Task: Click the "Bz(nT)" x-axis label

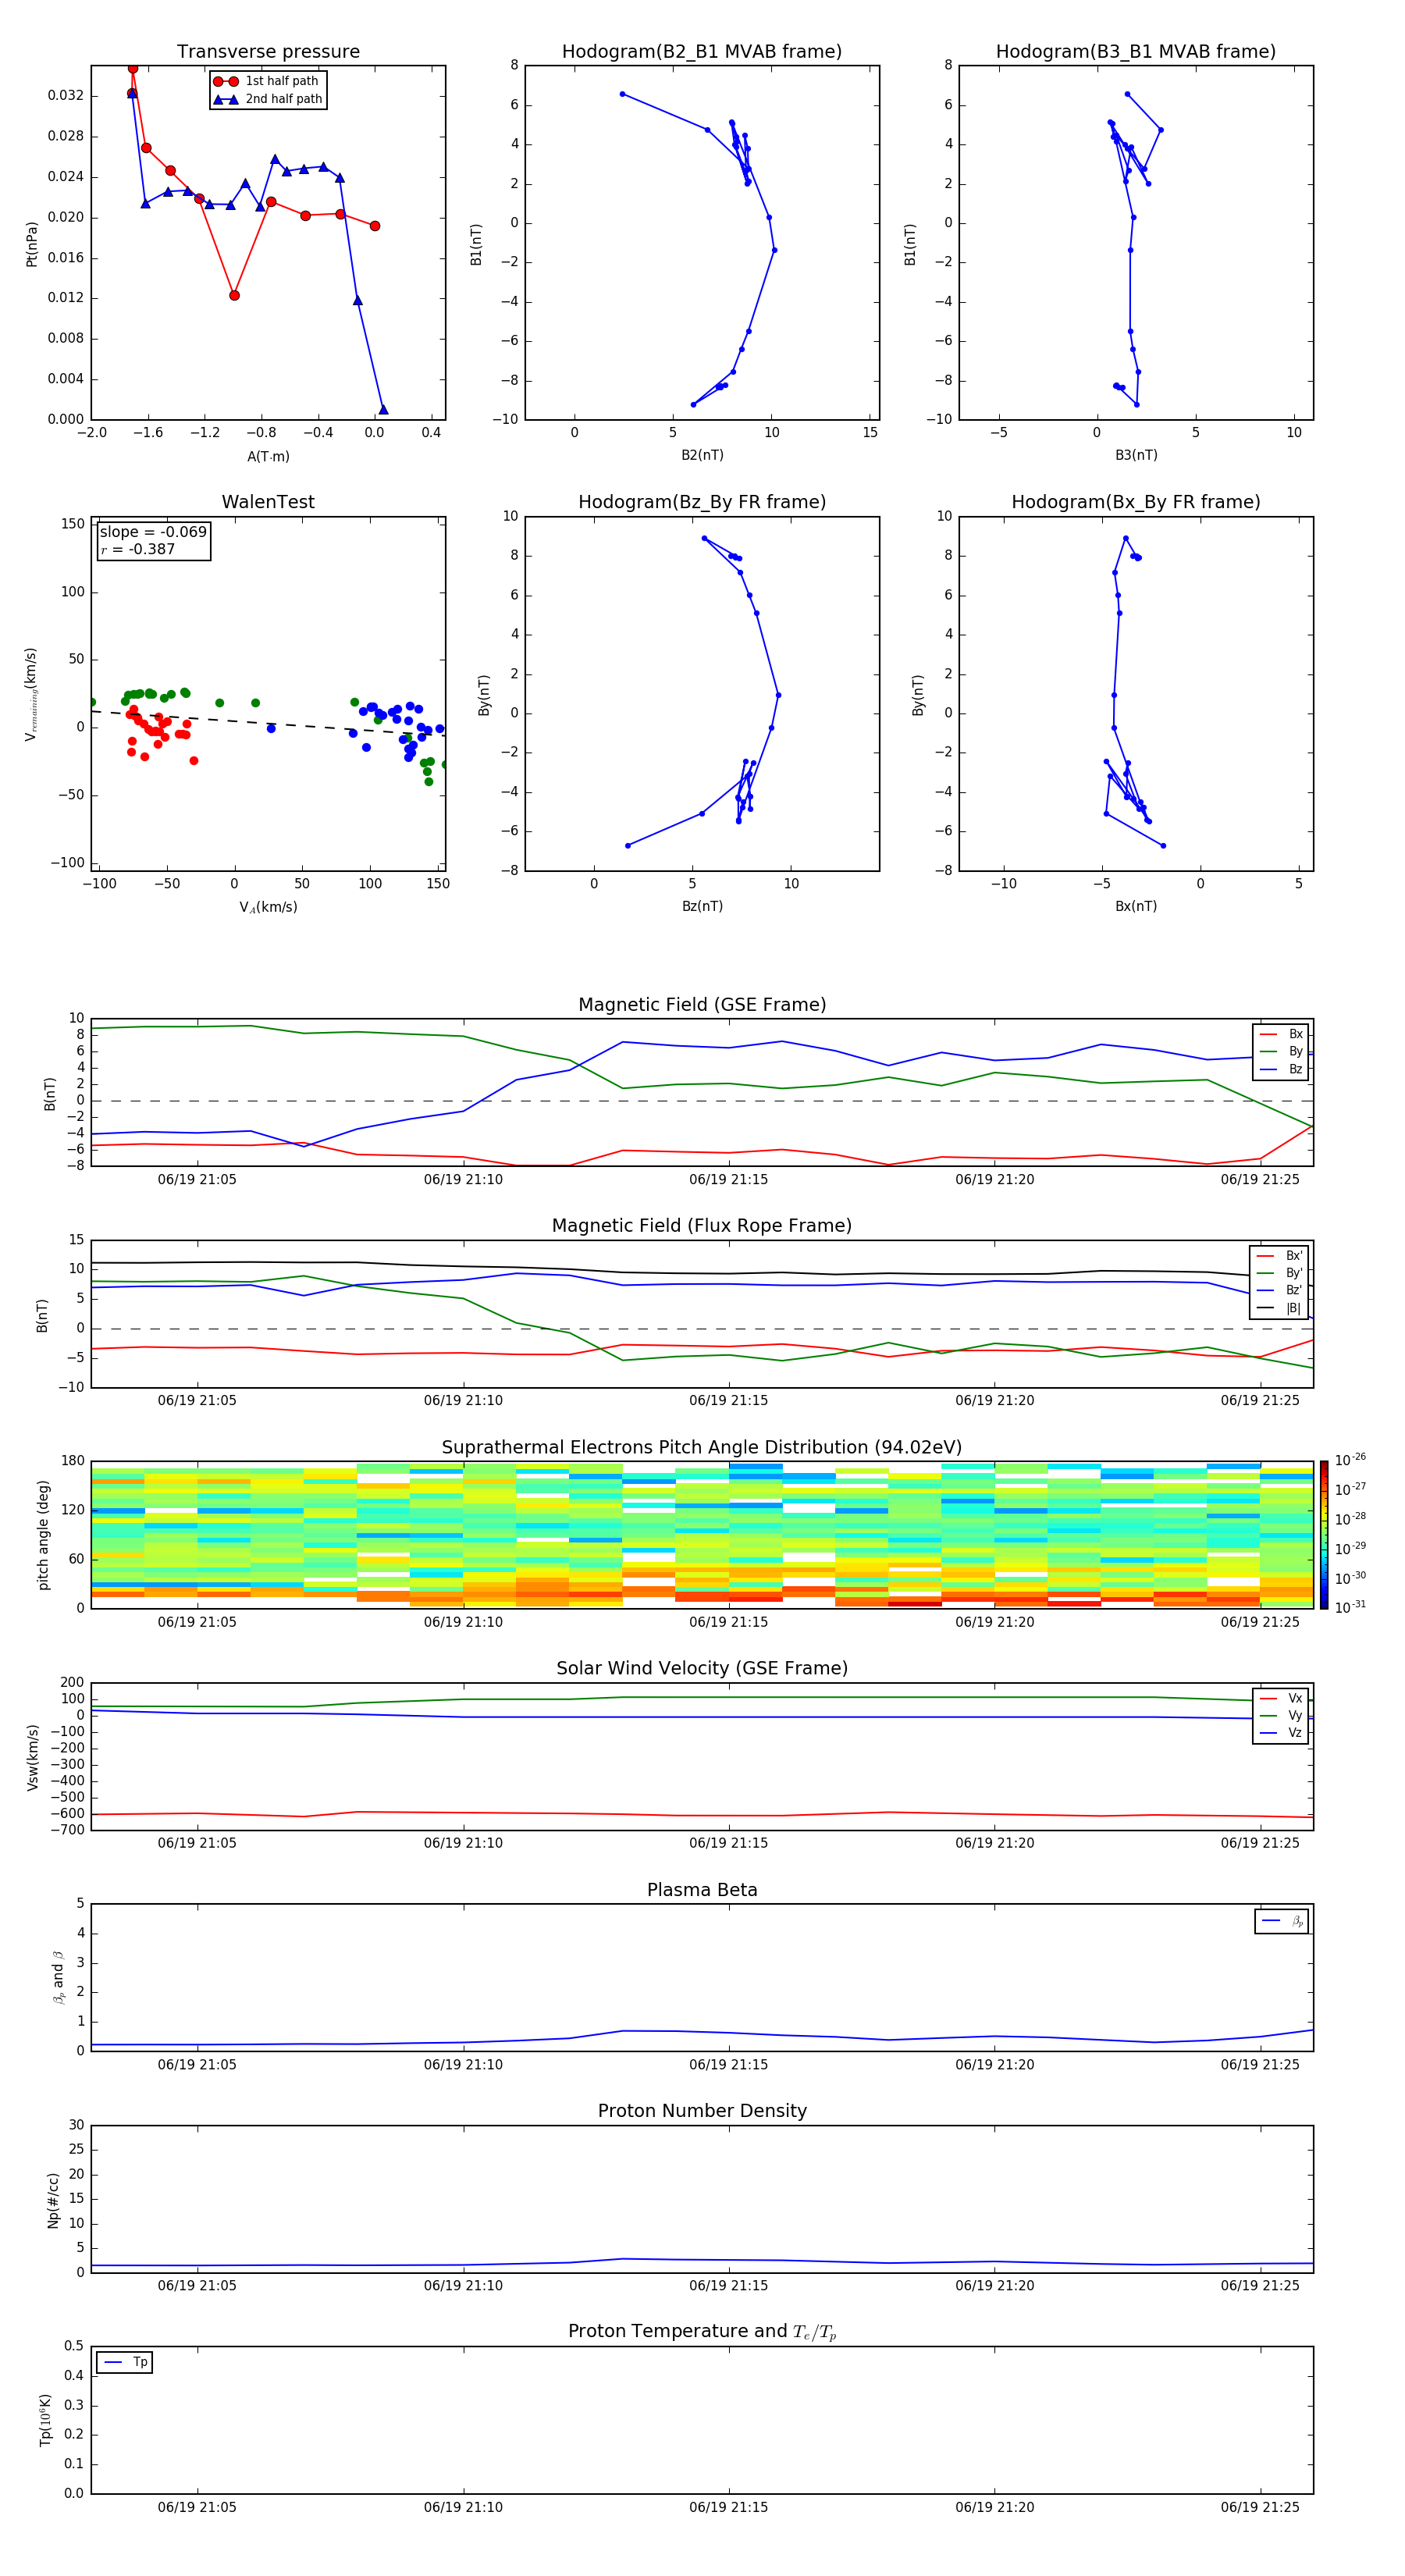Action: (702, 906)
